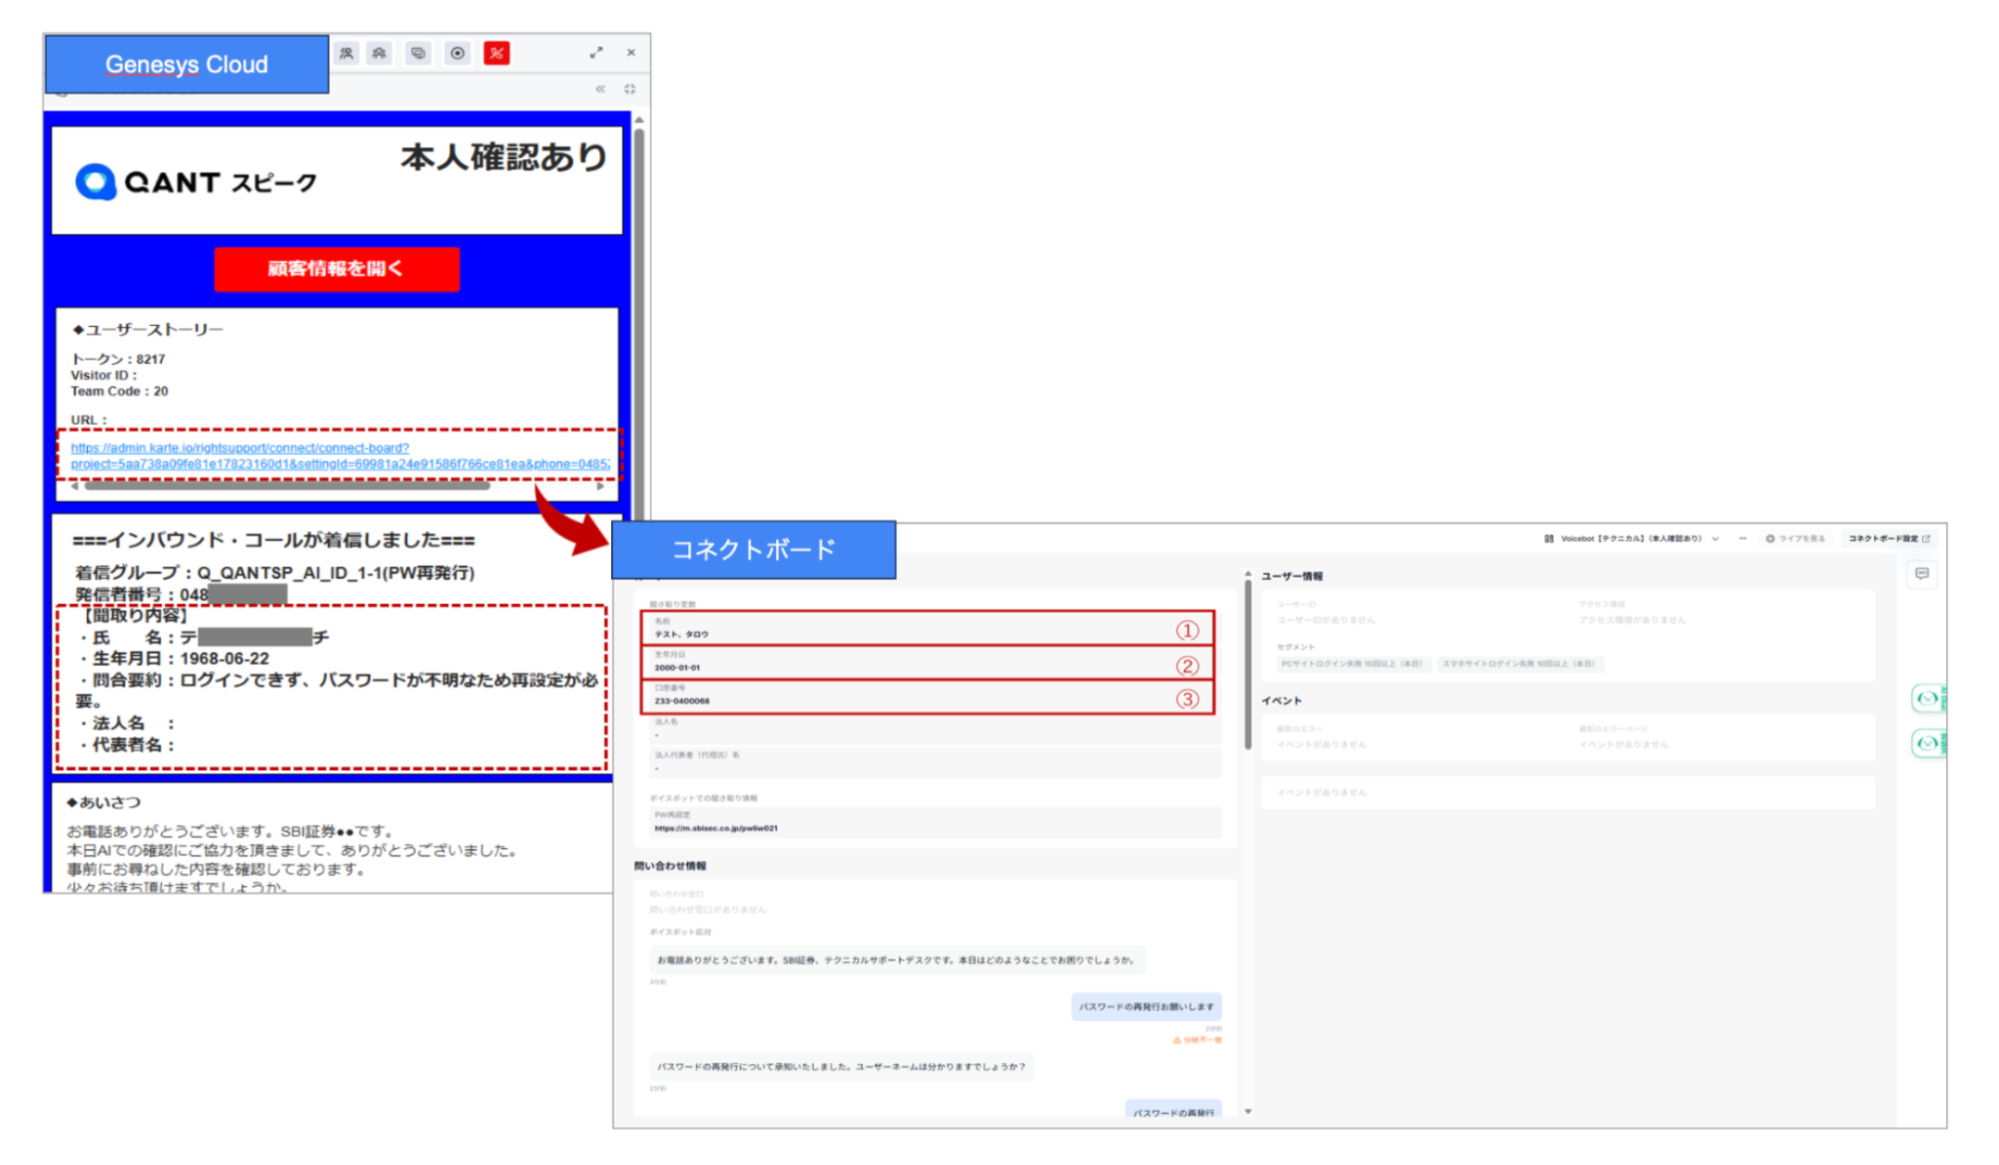This screenshot has height=1165, width=1999.
Task: Click the PW reset URL m.sbisec.co.jp text
Action: pos(716,829)
